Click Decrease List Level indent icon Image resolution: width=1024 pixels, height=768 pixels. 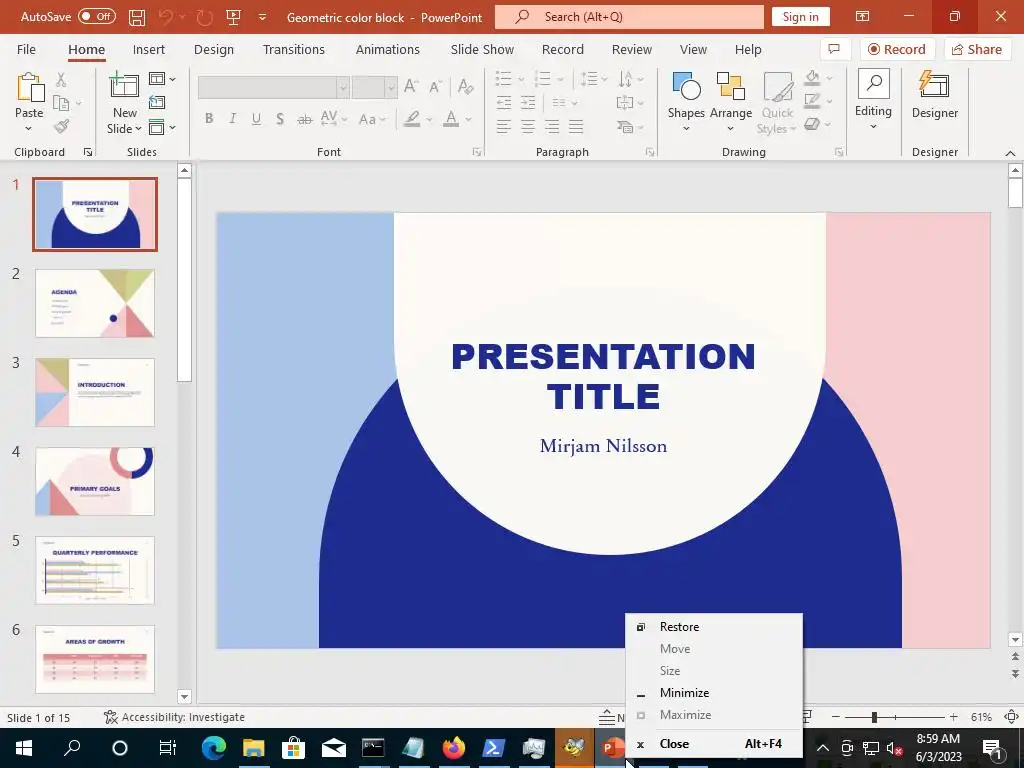[x=504, y=103]
